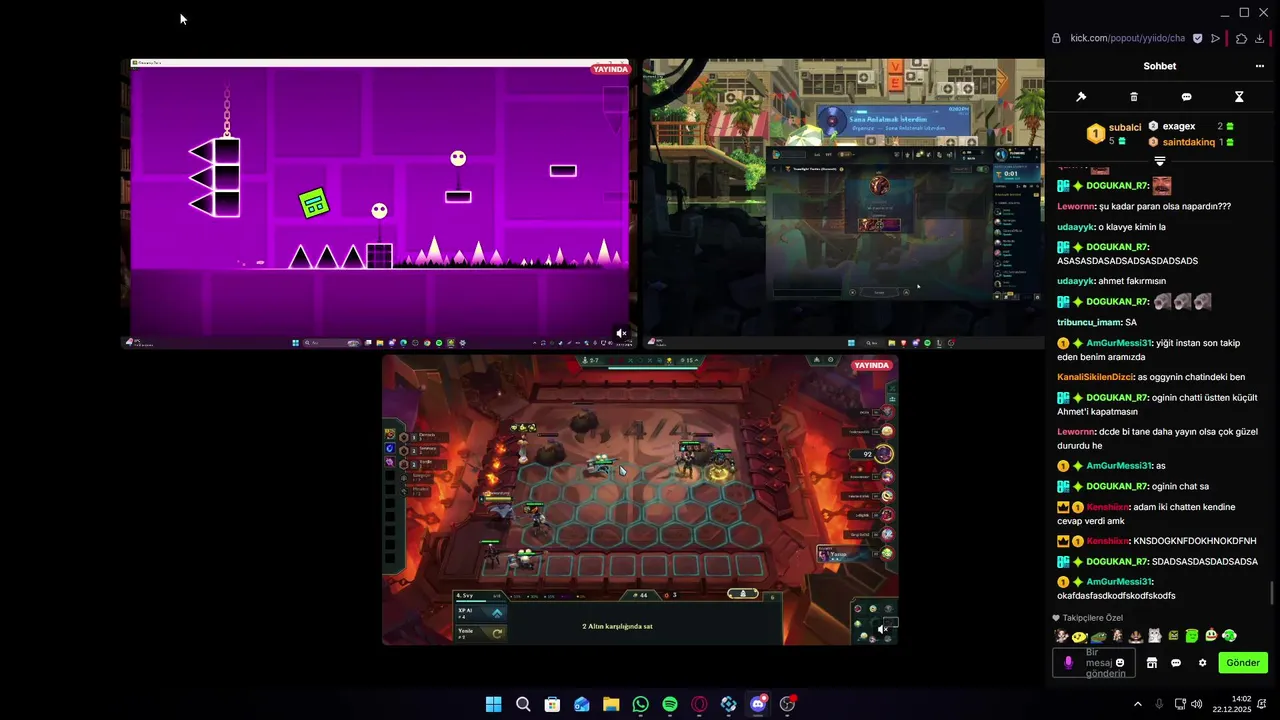Image resolution: width=1280 pixels, height=720 pixels.
Task: Open the browser extensions puzzle icon
Action: [x=1241, y=38]
